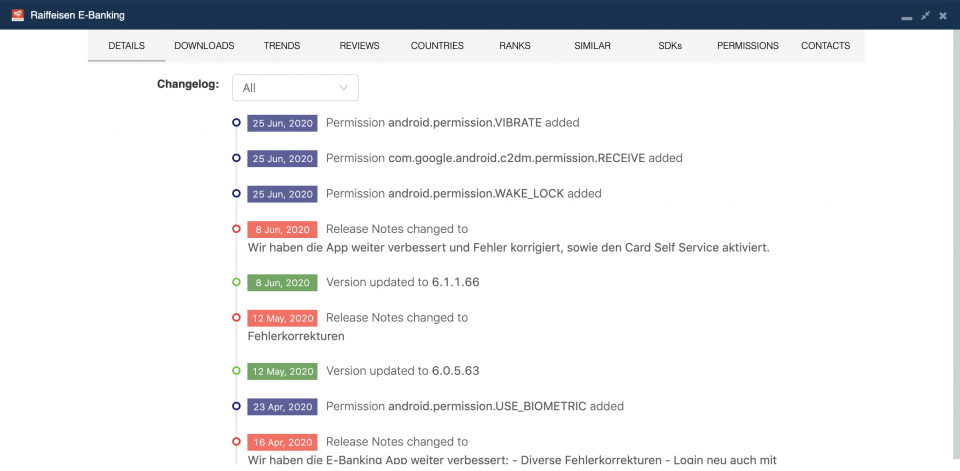The height and width of the screenshot is (471, 960).
Task: Click timeline marker for WAKE_LOCK permission entry
Action: click(236, 194)
